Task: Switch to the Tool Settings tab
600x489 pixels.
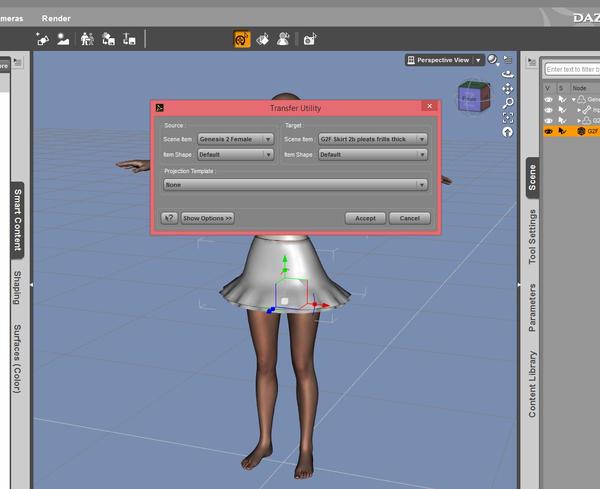Action: (532, 237)
